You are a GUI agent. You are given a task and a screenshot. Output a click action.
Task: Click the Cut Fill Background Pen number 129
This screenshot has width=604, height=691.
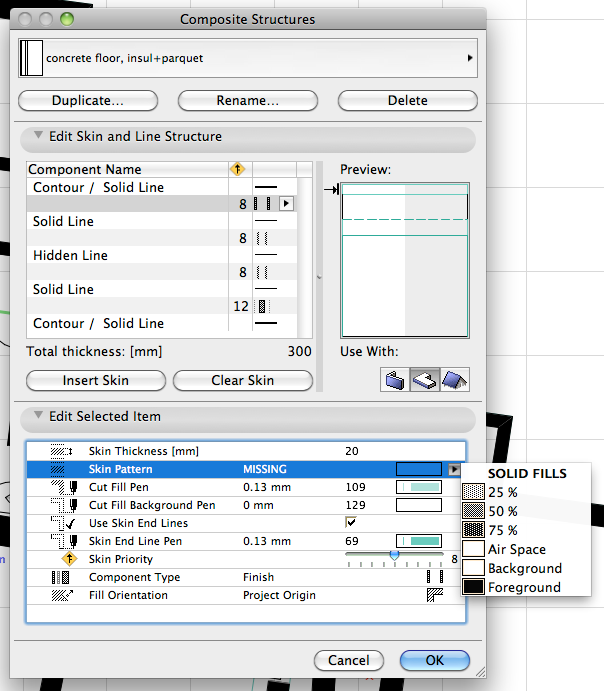(x=356, y=505)
